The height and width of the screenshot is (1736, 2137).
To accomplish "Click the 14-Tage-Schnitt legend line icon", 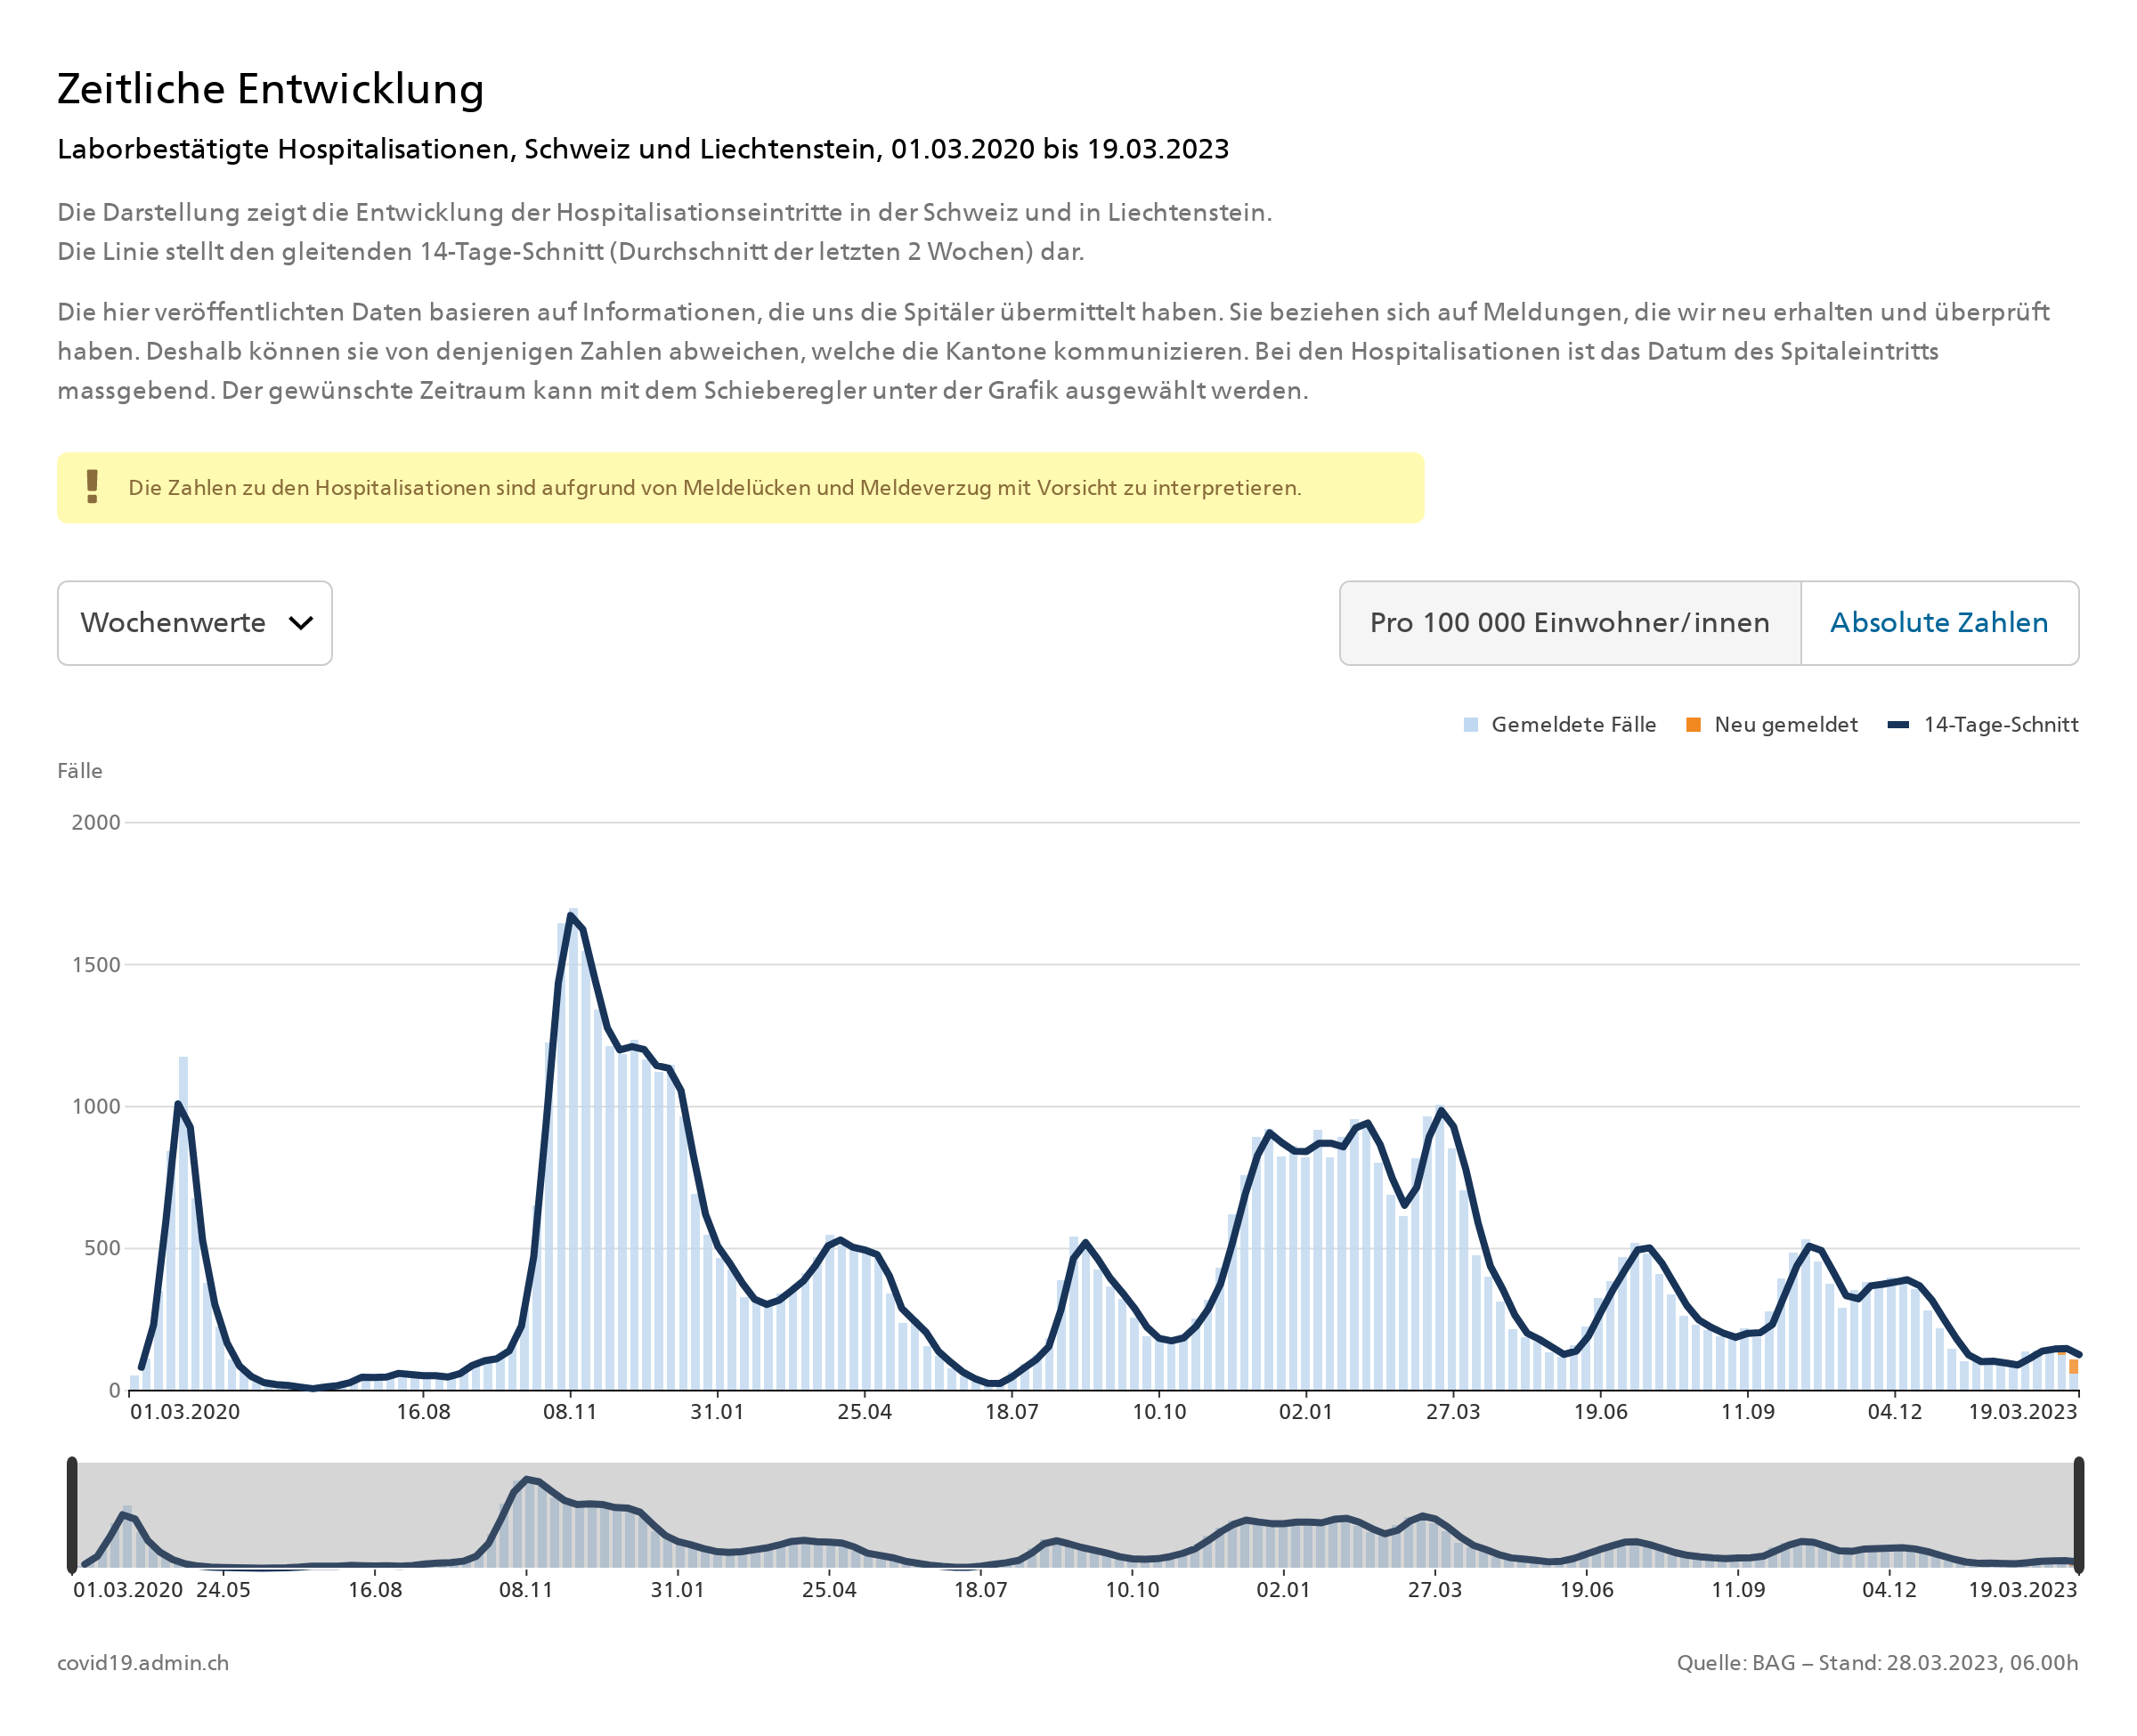I will 1897,724.
